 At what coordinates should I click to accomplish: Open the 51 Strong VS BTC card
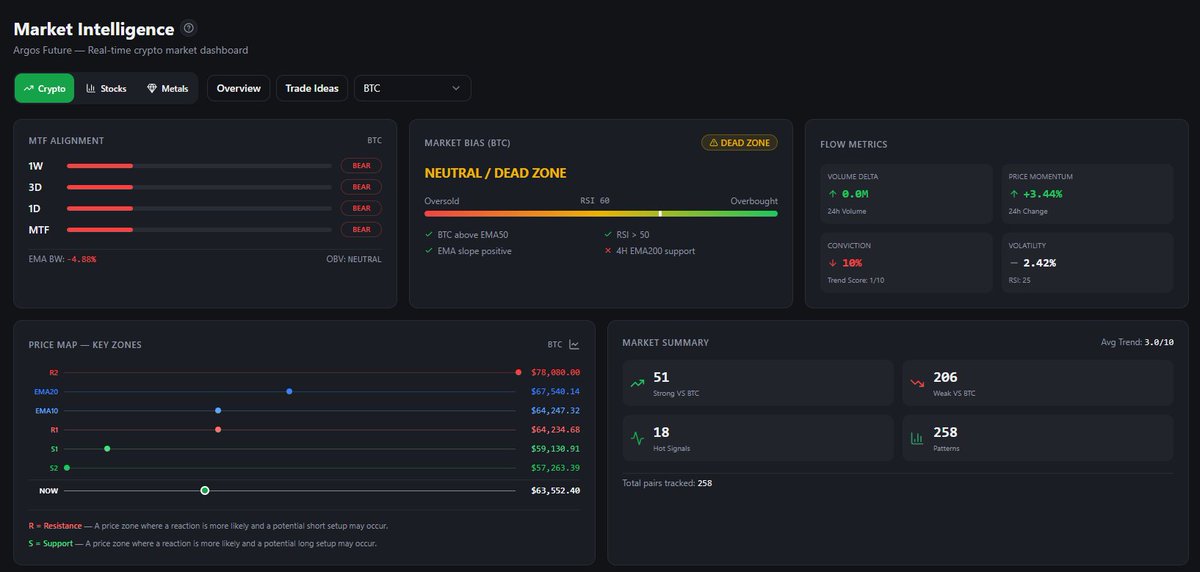(758, 383)
